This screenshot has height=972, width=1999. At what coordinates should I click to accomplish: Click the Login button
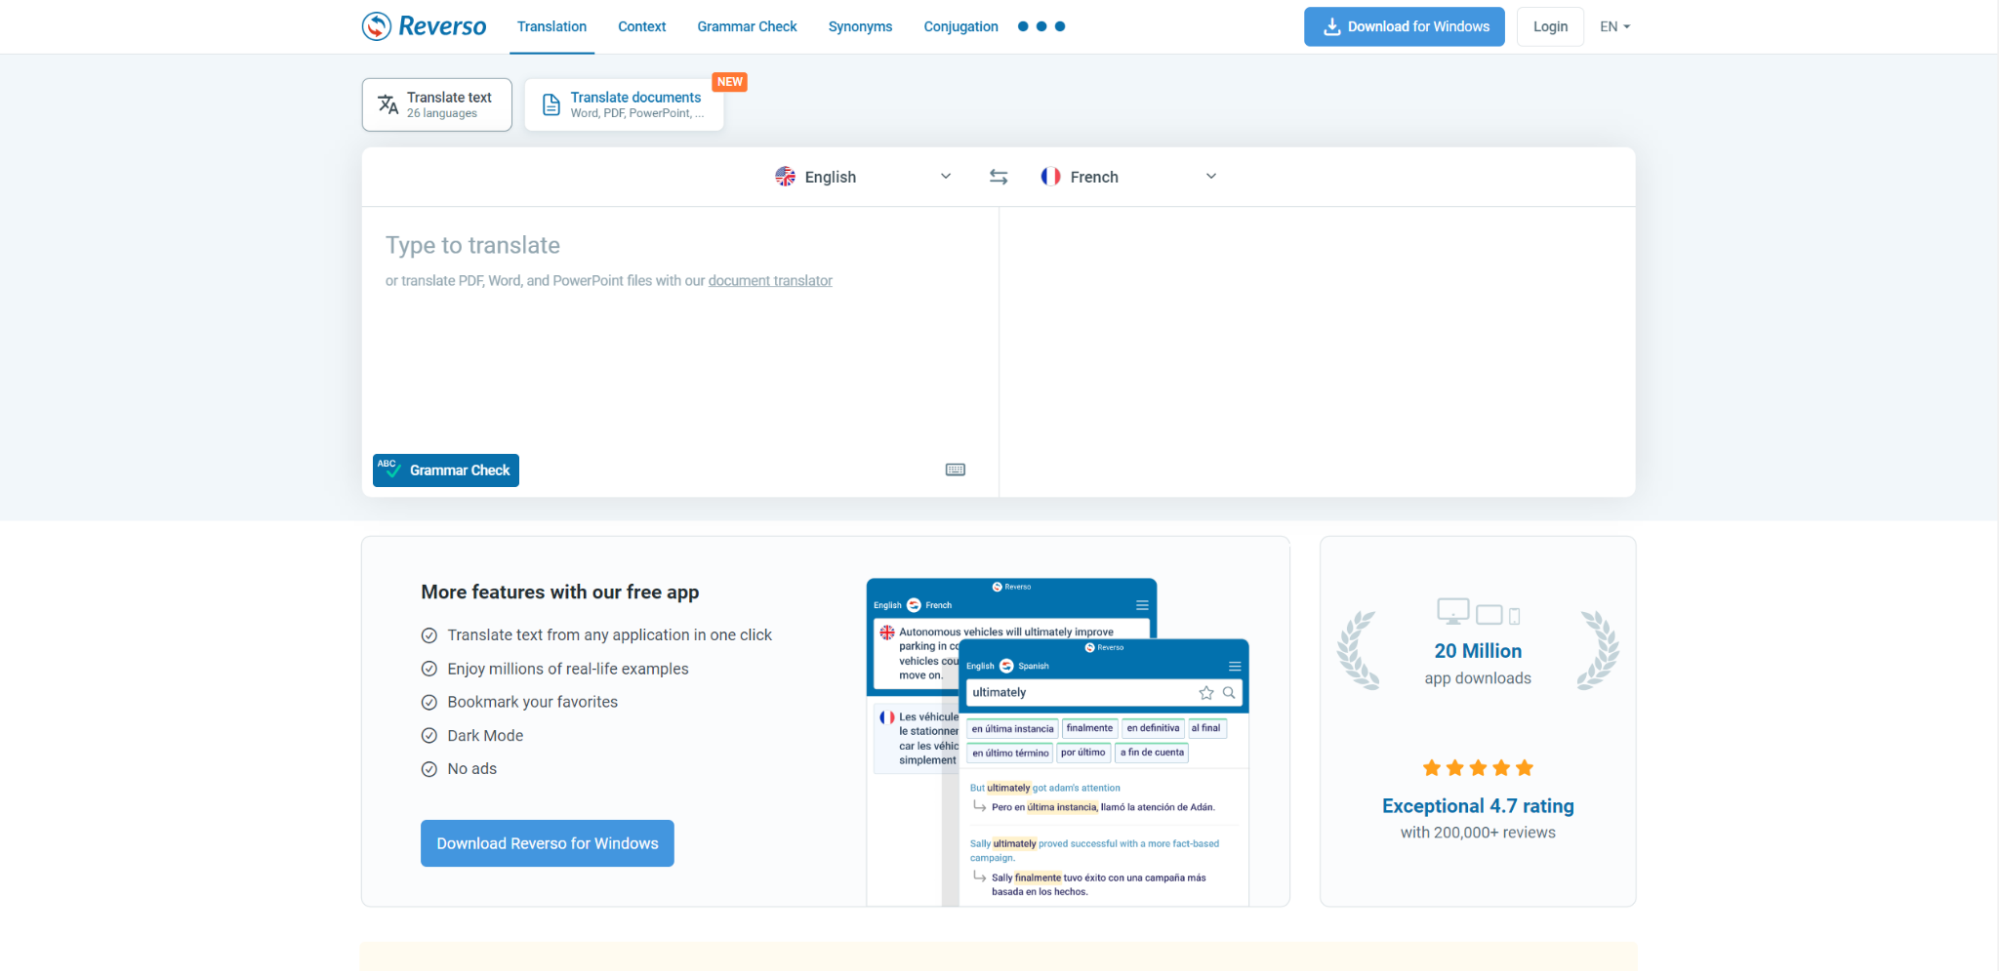pyautogui.click(x=1549, y=27)
